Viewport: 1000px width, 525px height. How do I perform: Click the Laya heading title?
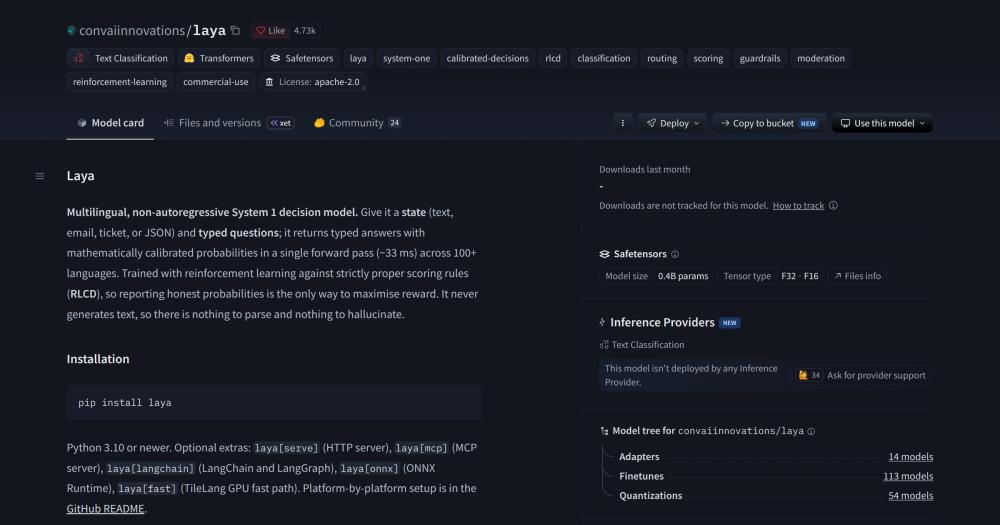click(x=80, y=175)
